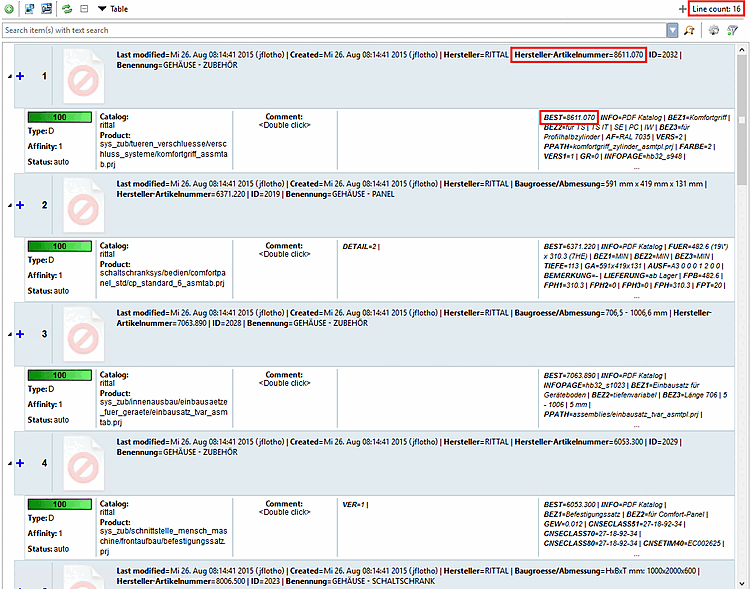Collapse row 2 using its small triangle
Image resolution: width=750 pixels, height=589 pixels.
point(10,205)
